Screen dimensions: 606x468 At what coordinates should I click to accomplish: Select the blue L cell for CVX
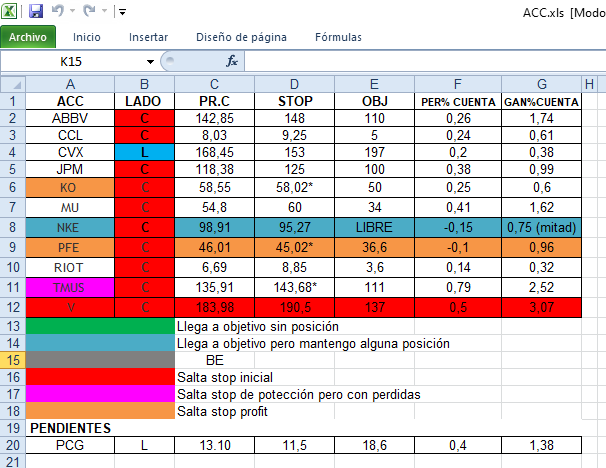(x=144, y=152)
